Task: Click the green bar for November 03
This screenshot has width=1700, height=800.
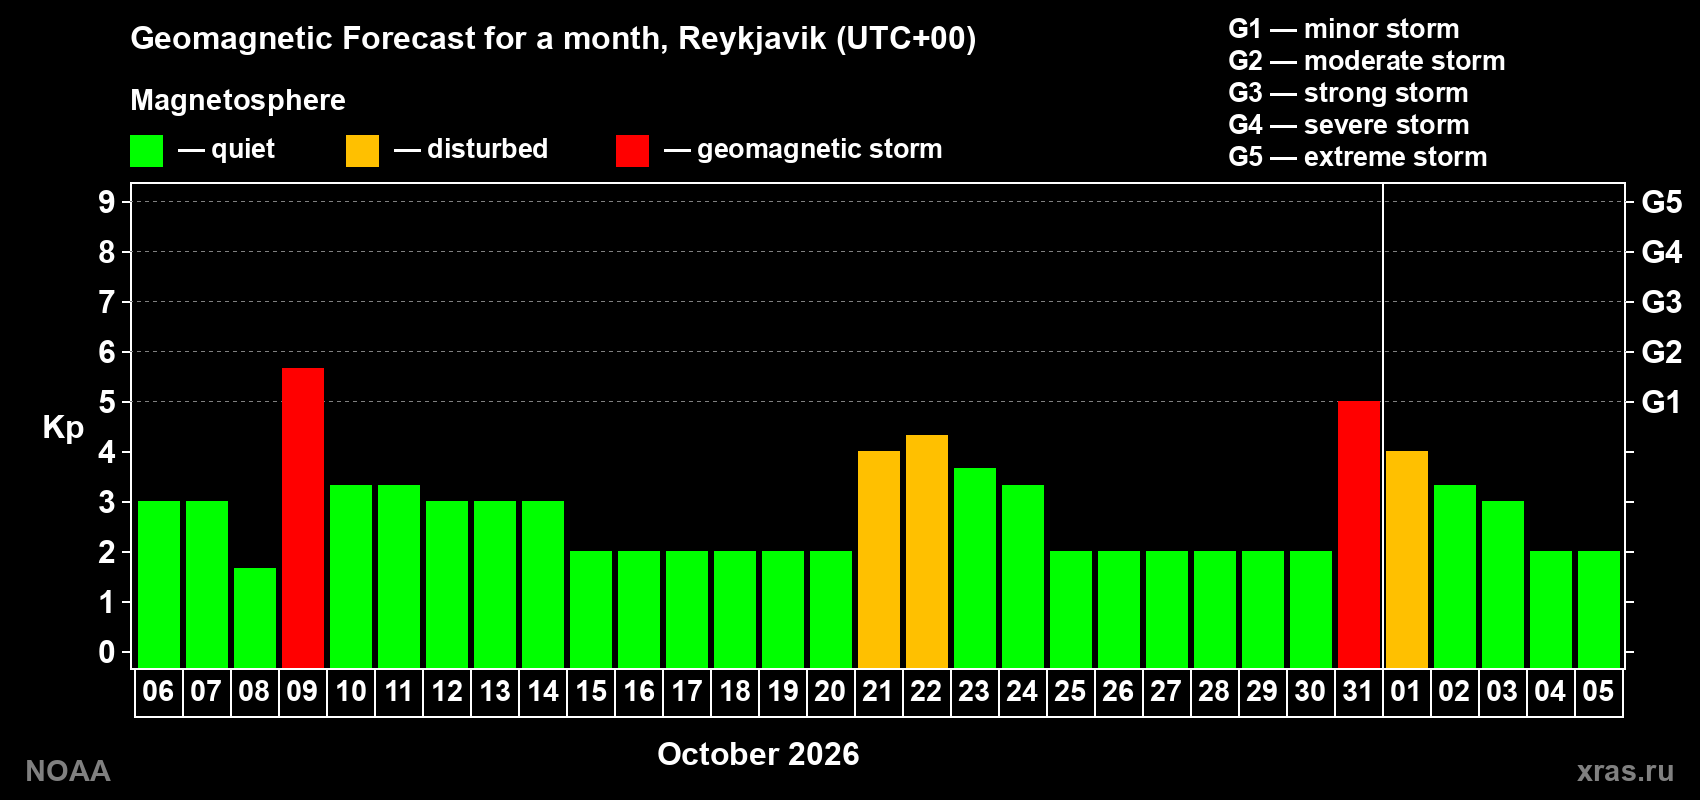Action: 1503,585
